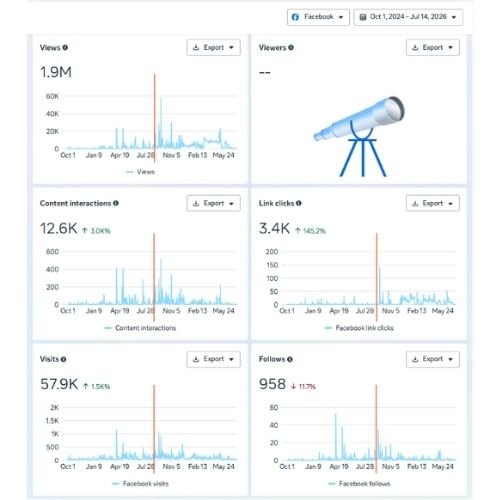
Task: Toggle the Views legend item
Action: tap(140, 172)
